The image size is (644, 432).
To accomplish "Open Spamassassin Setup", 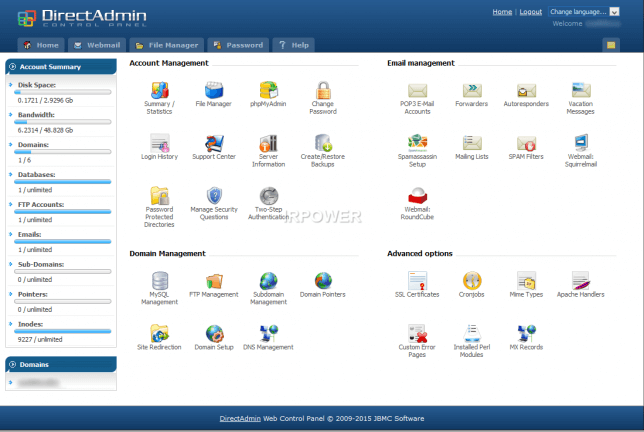I will click(x=417, y=142).
